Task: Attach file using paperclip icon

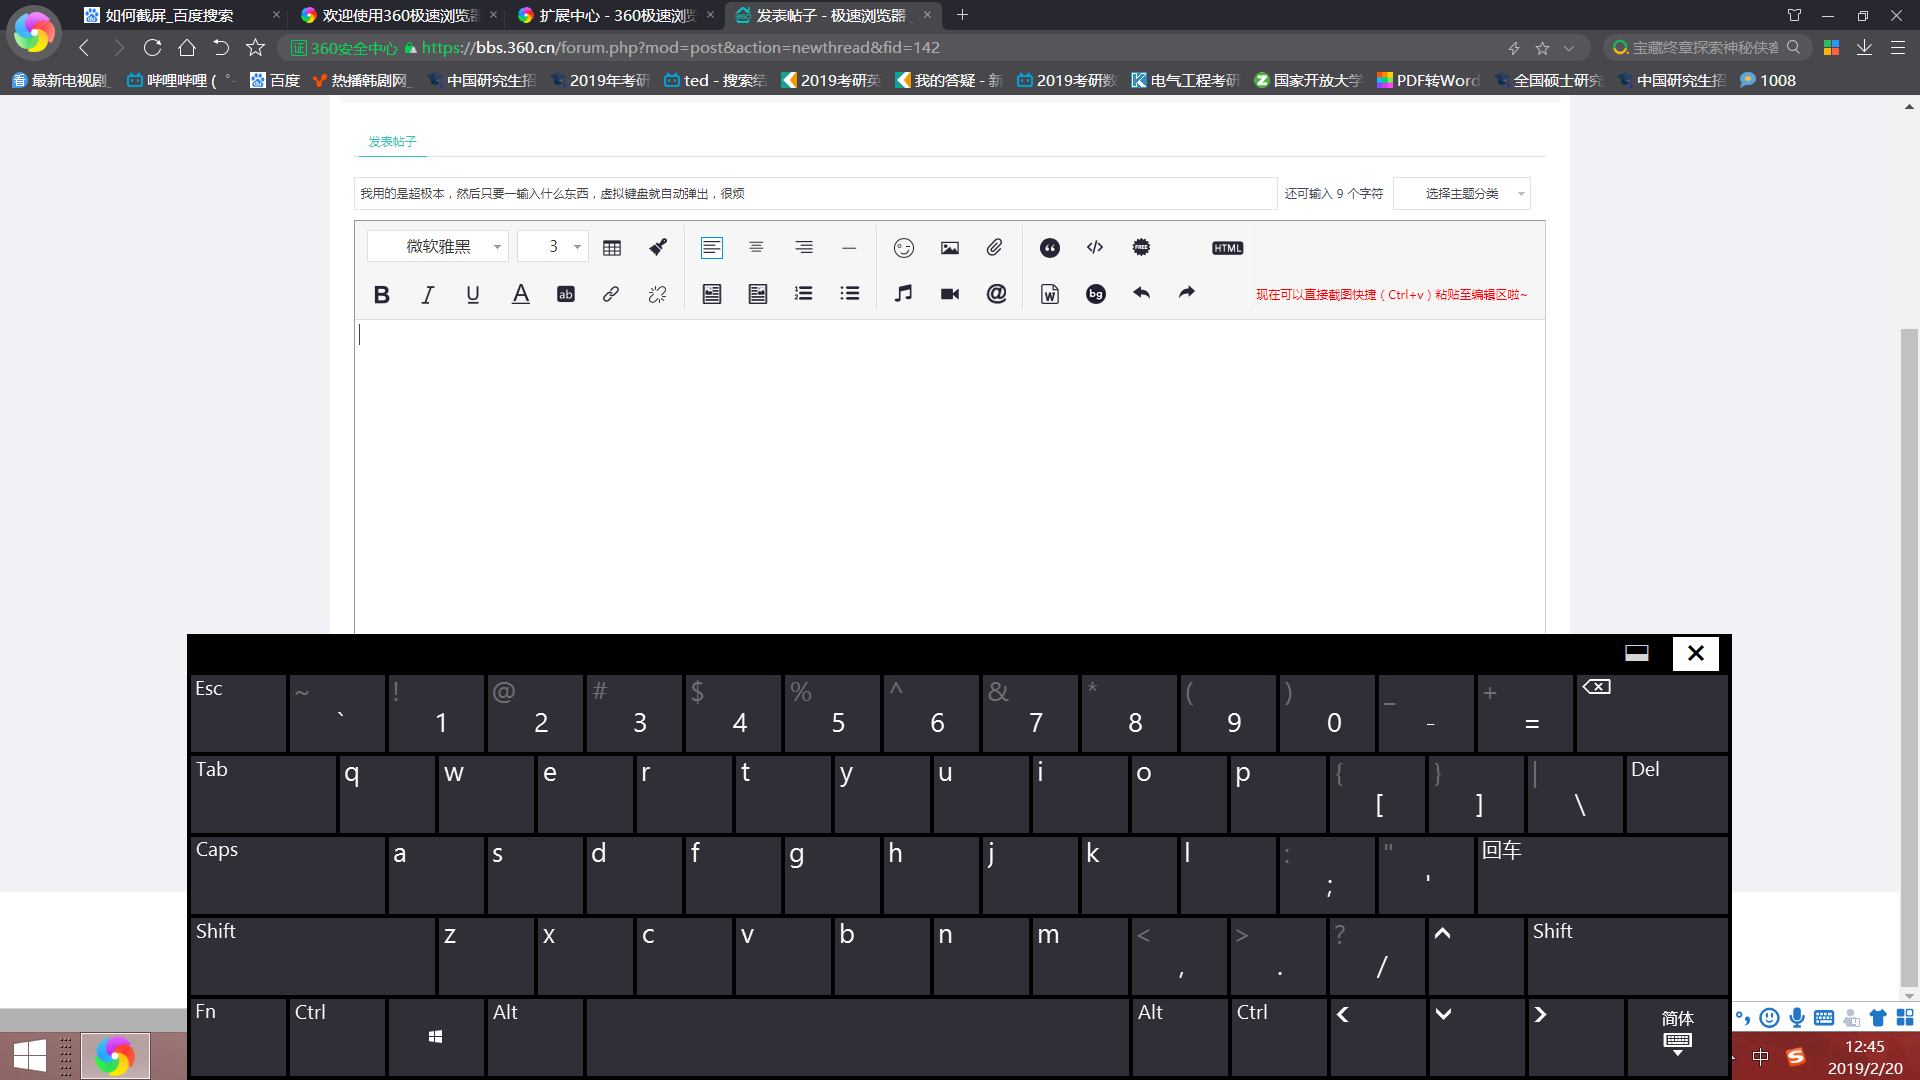Action: pos(994,247)
